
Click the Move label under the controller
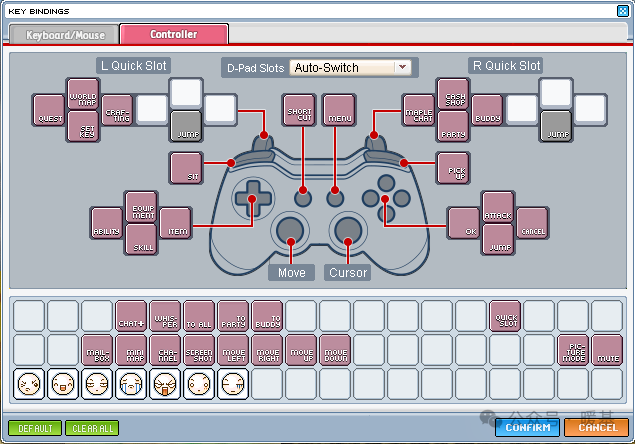[x=292, y=273]
